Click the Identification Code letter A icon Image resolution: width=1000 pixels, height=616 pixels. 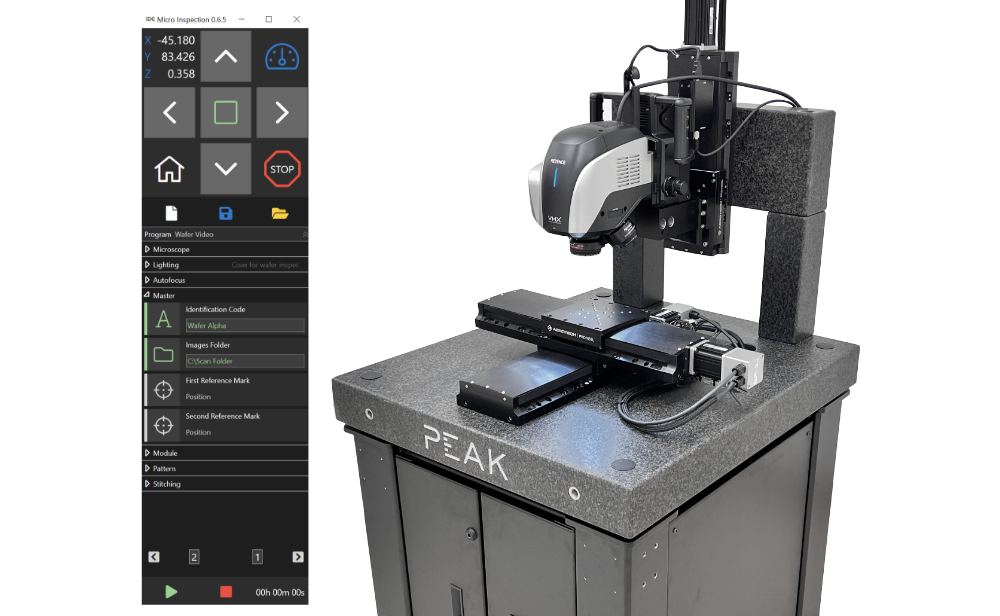click(164, 319)
